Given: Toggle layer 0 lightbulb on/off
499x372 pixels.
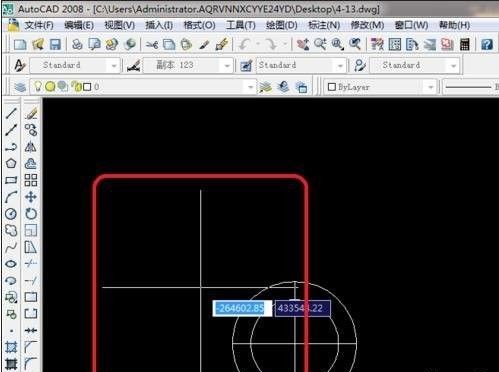Looking at the screenshot, I should coord(38,87).
